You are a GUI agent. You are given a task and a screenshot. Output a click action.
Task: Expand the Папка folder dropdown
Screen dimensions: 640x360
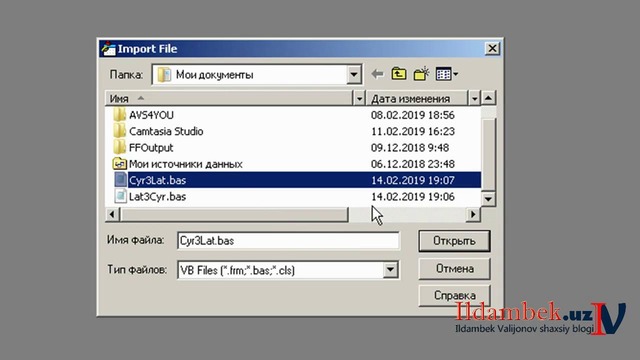coord(354,75)
